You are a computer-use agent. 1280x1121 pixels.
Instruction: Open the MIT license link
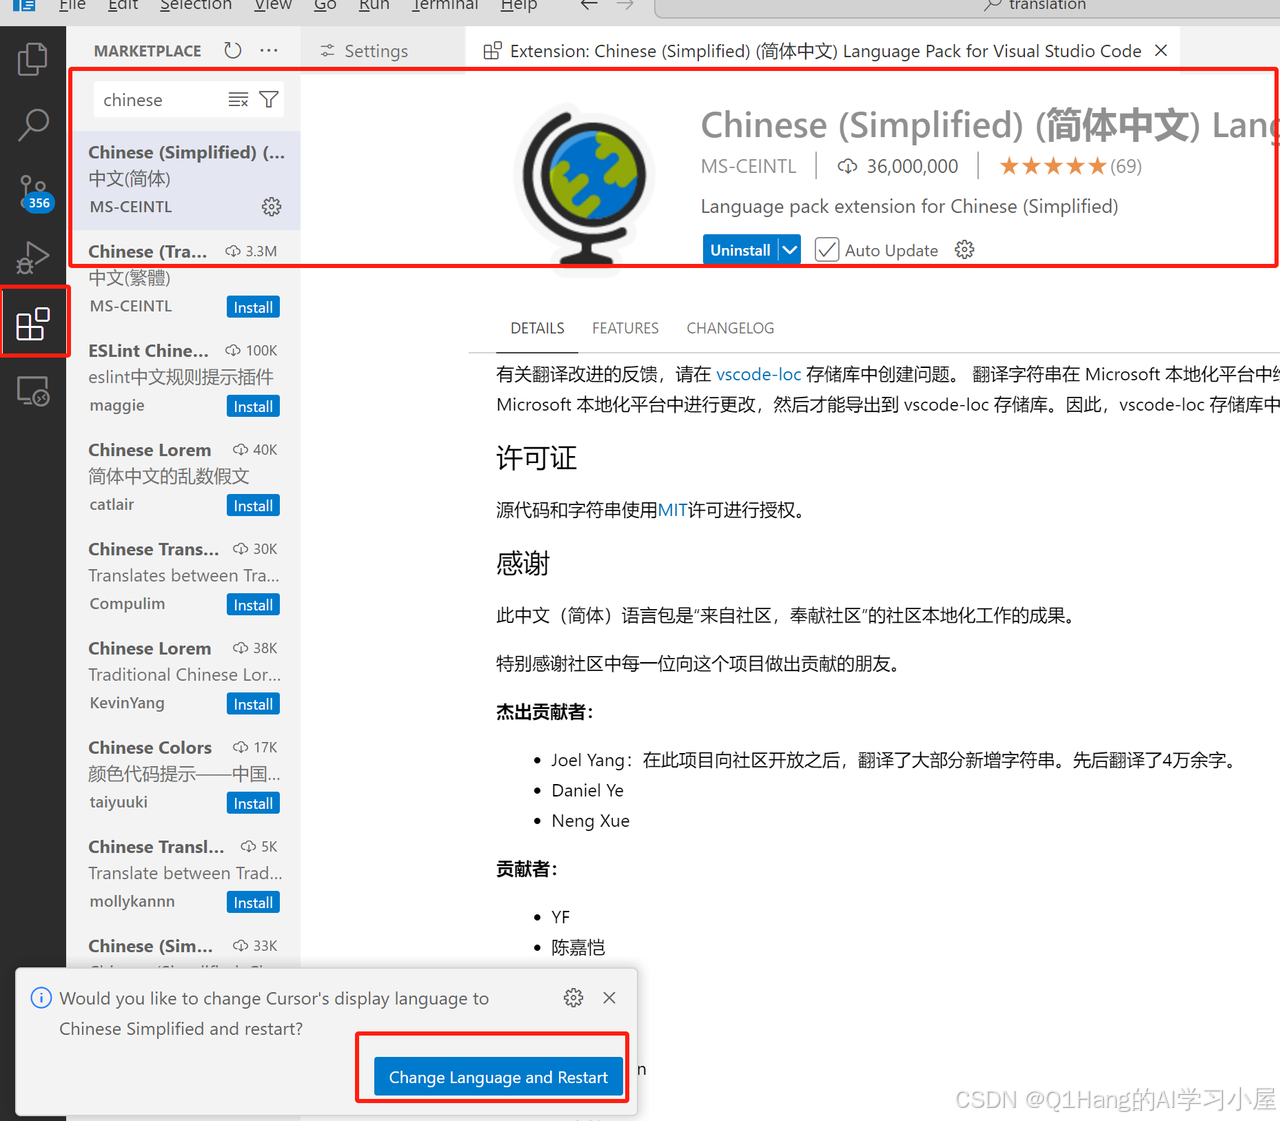coord(673,510)
